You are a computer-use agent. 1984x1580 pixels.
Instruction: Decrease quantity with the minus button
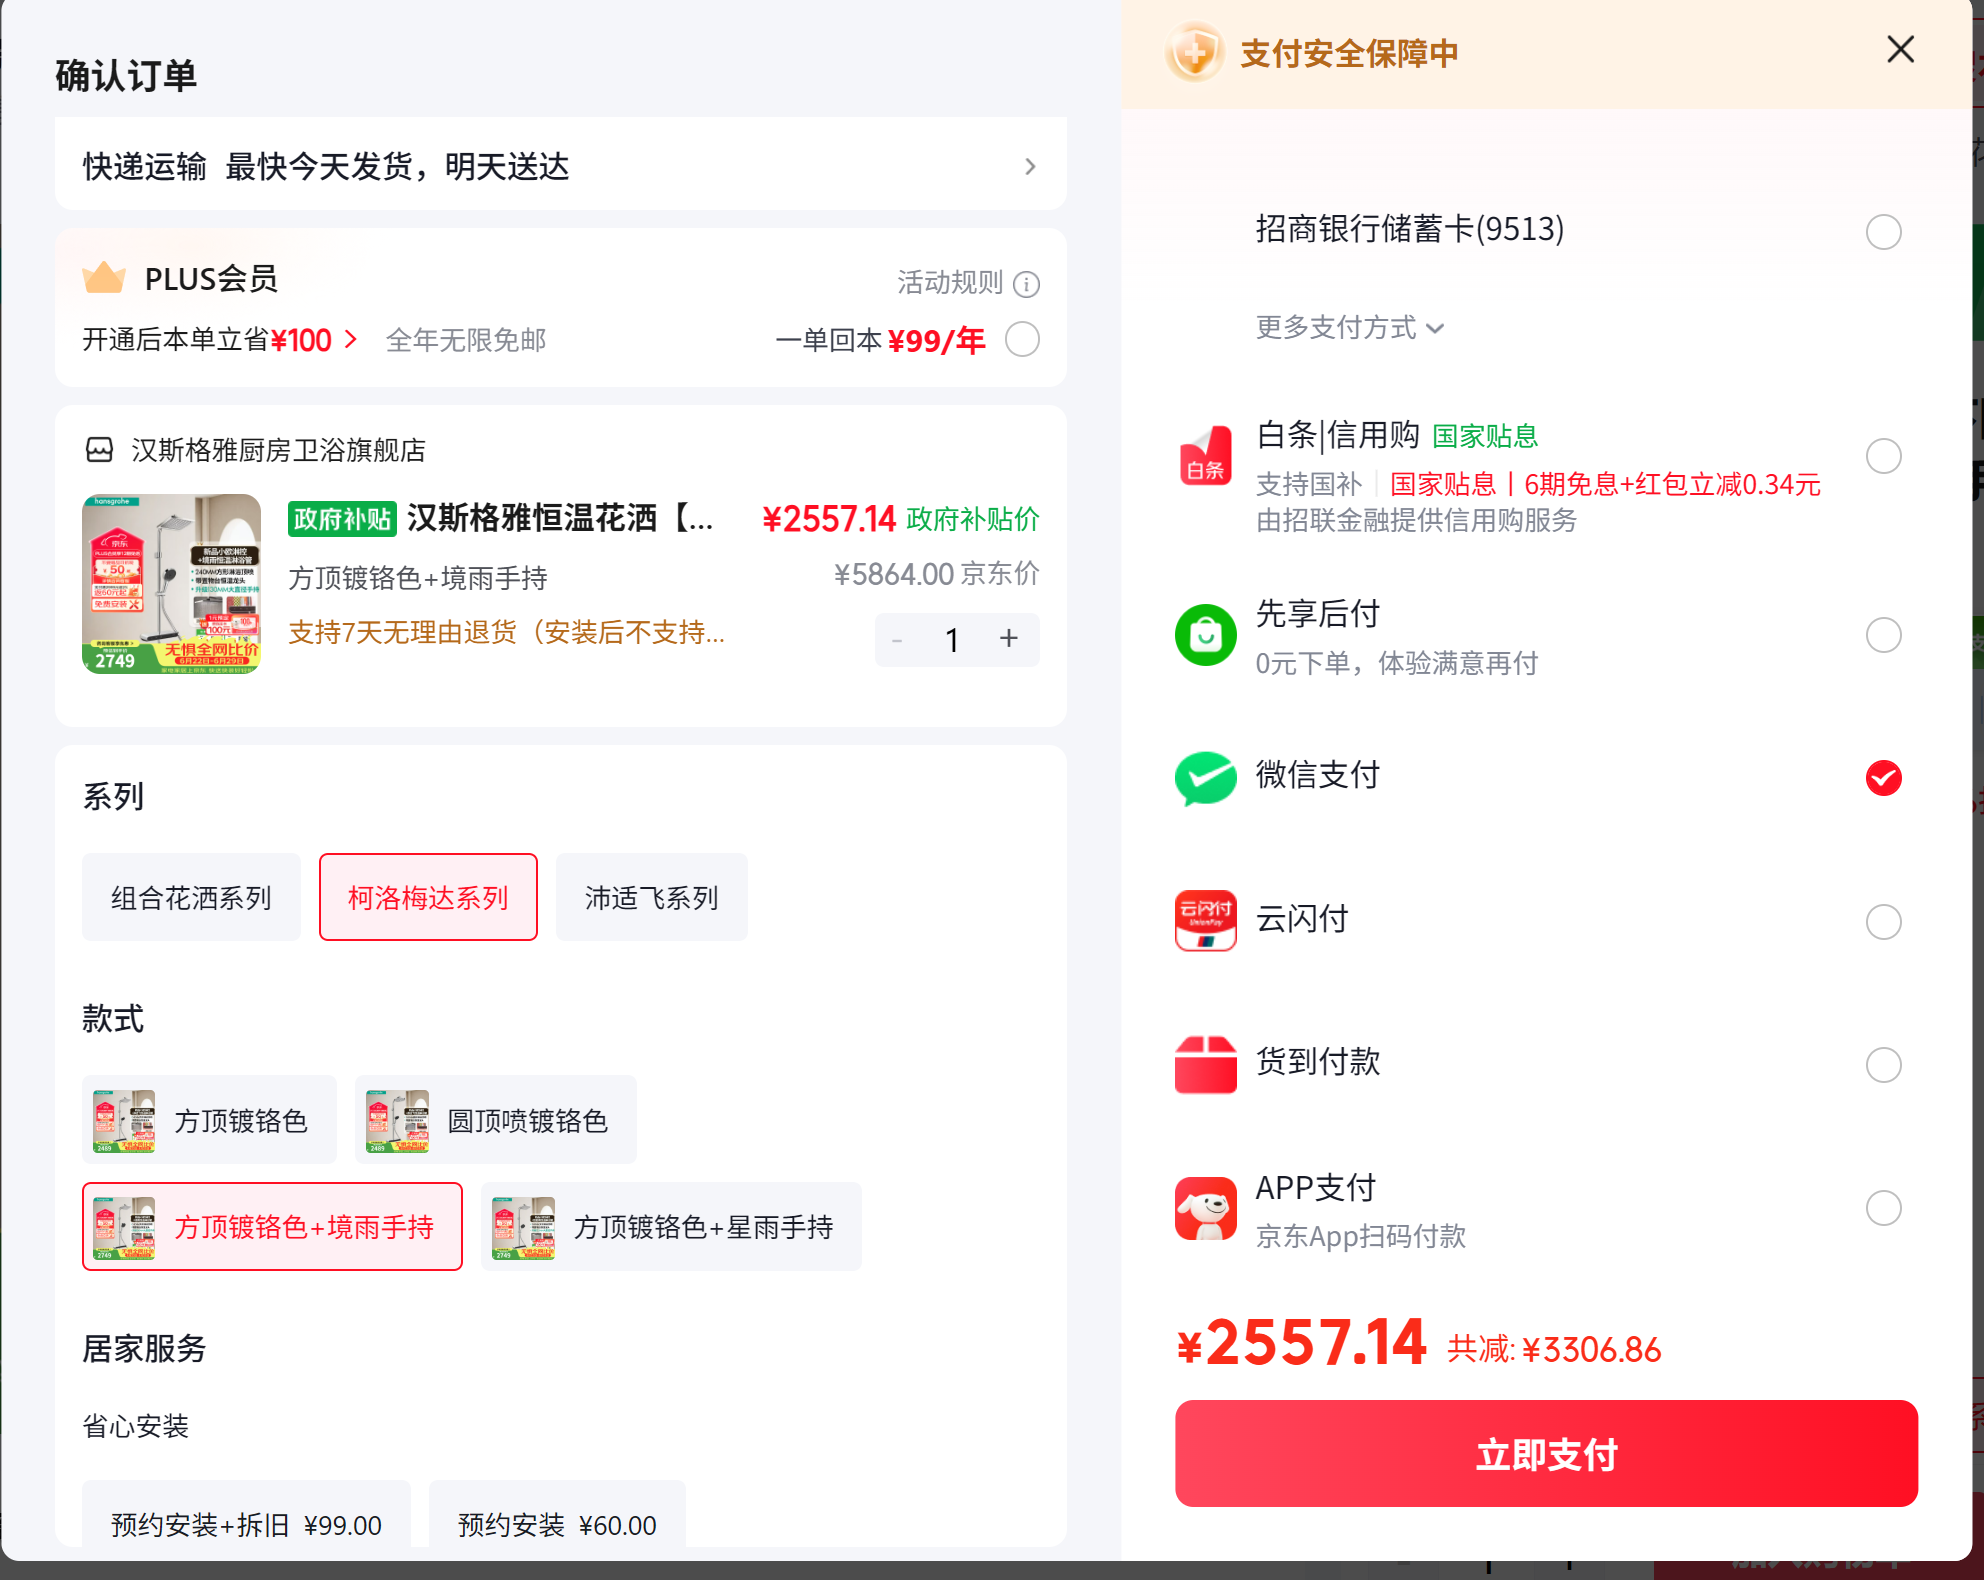point(897,639)
